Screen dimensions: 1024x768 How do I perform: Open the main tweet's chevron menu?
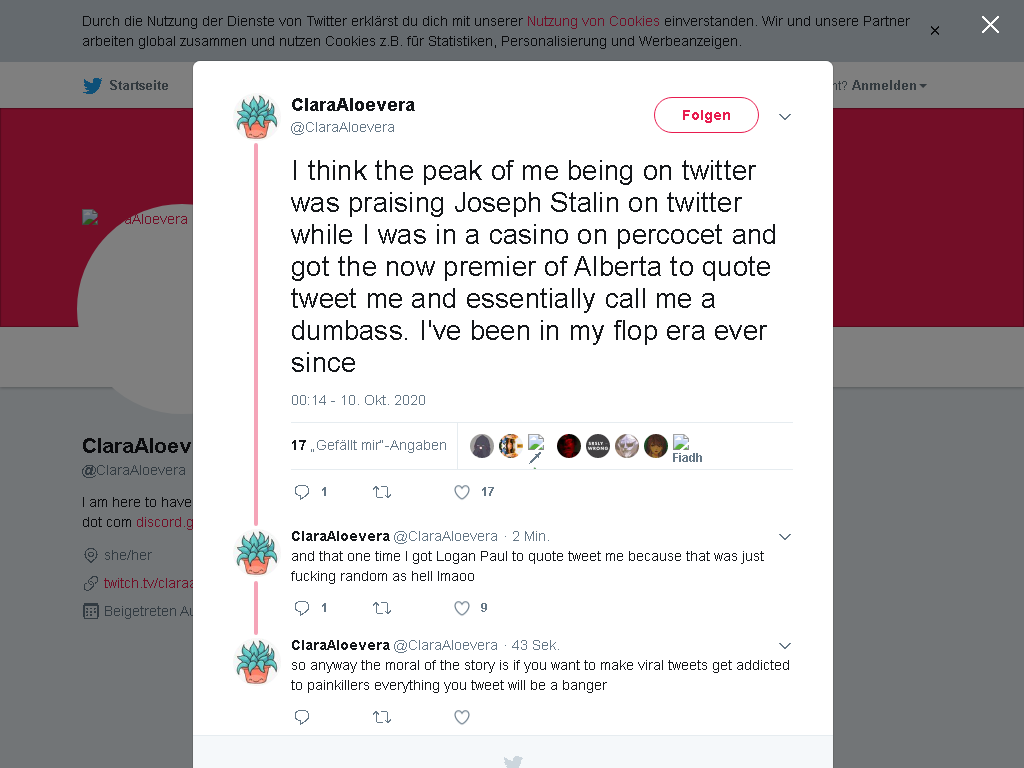point(785,116)
